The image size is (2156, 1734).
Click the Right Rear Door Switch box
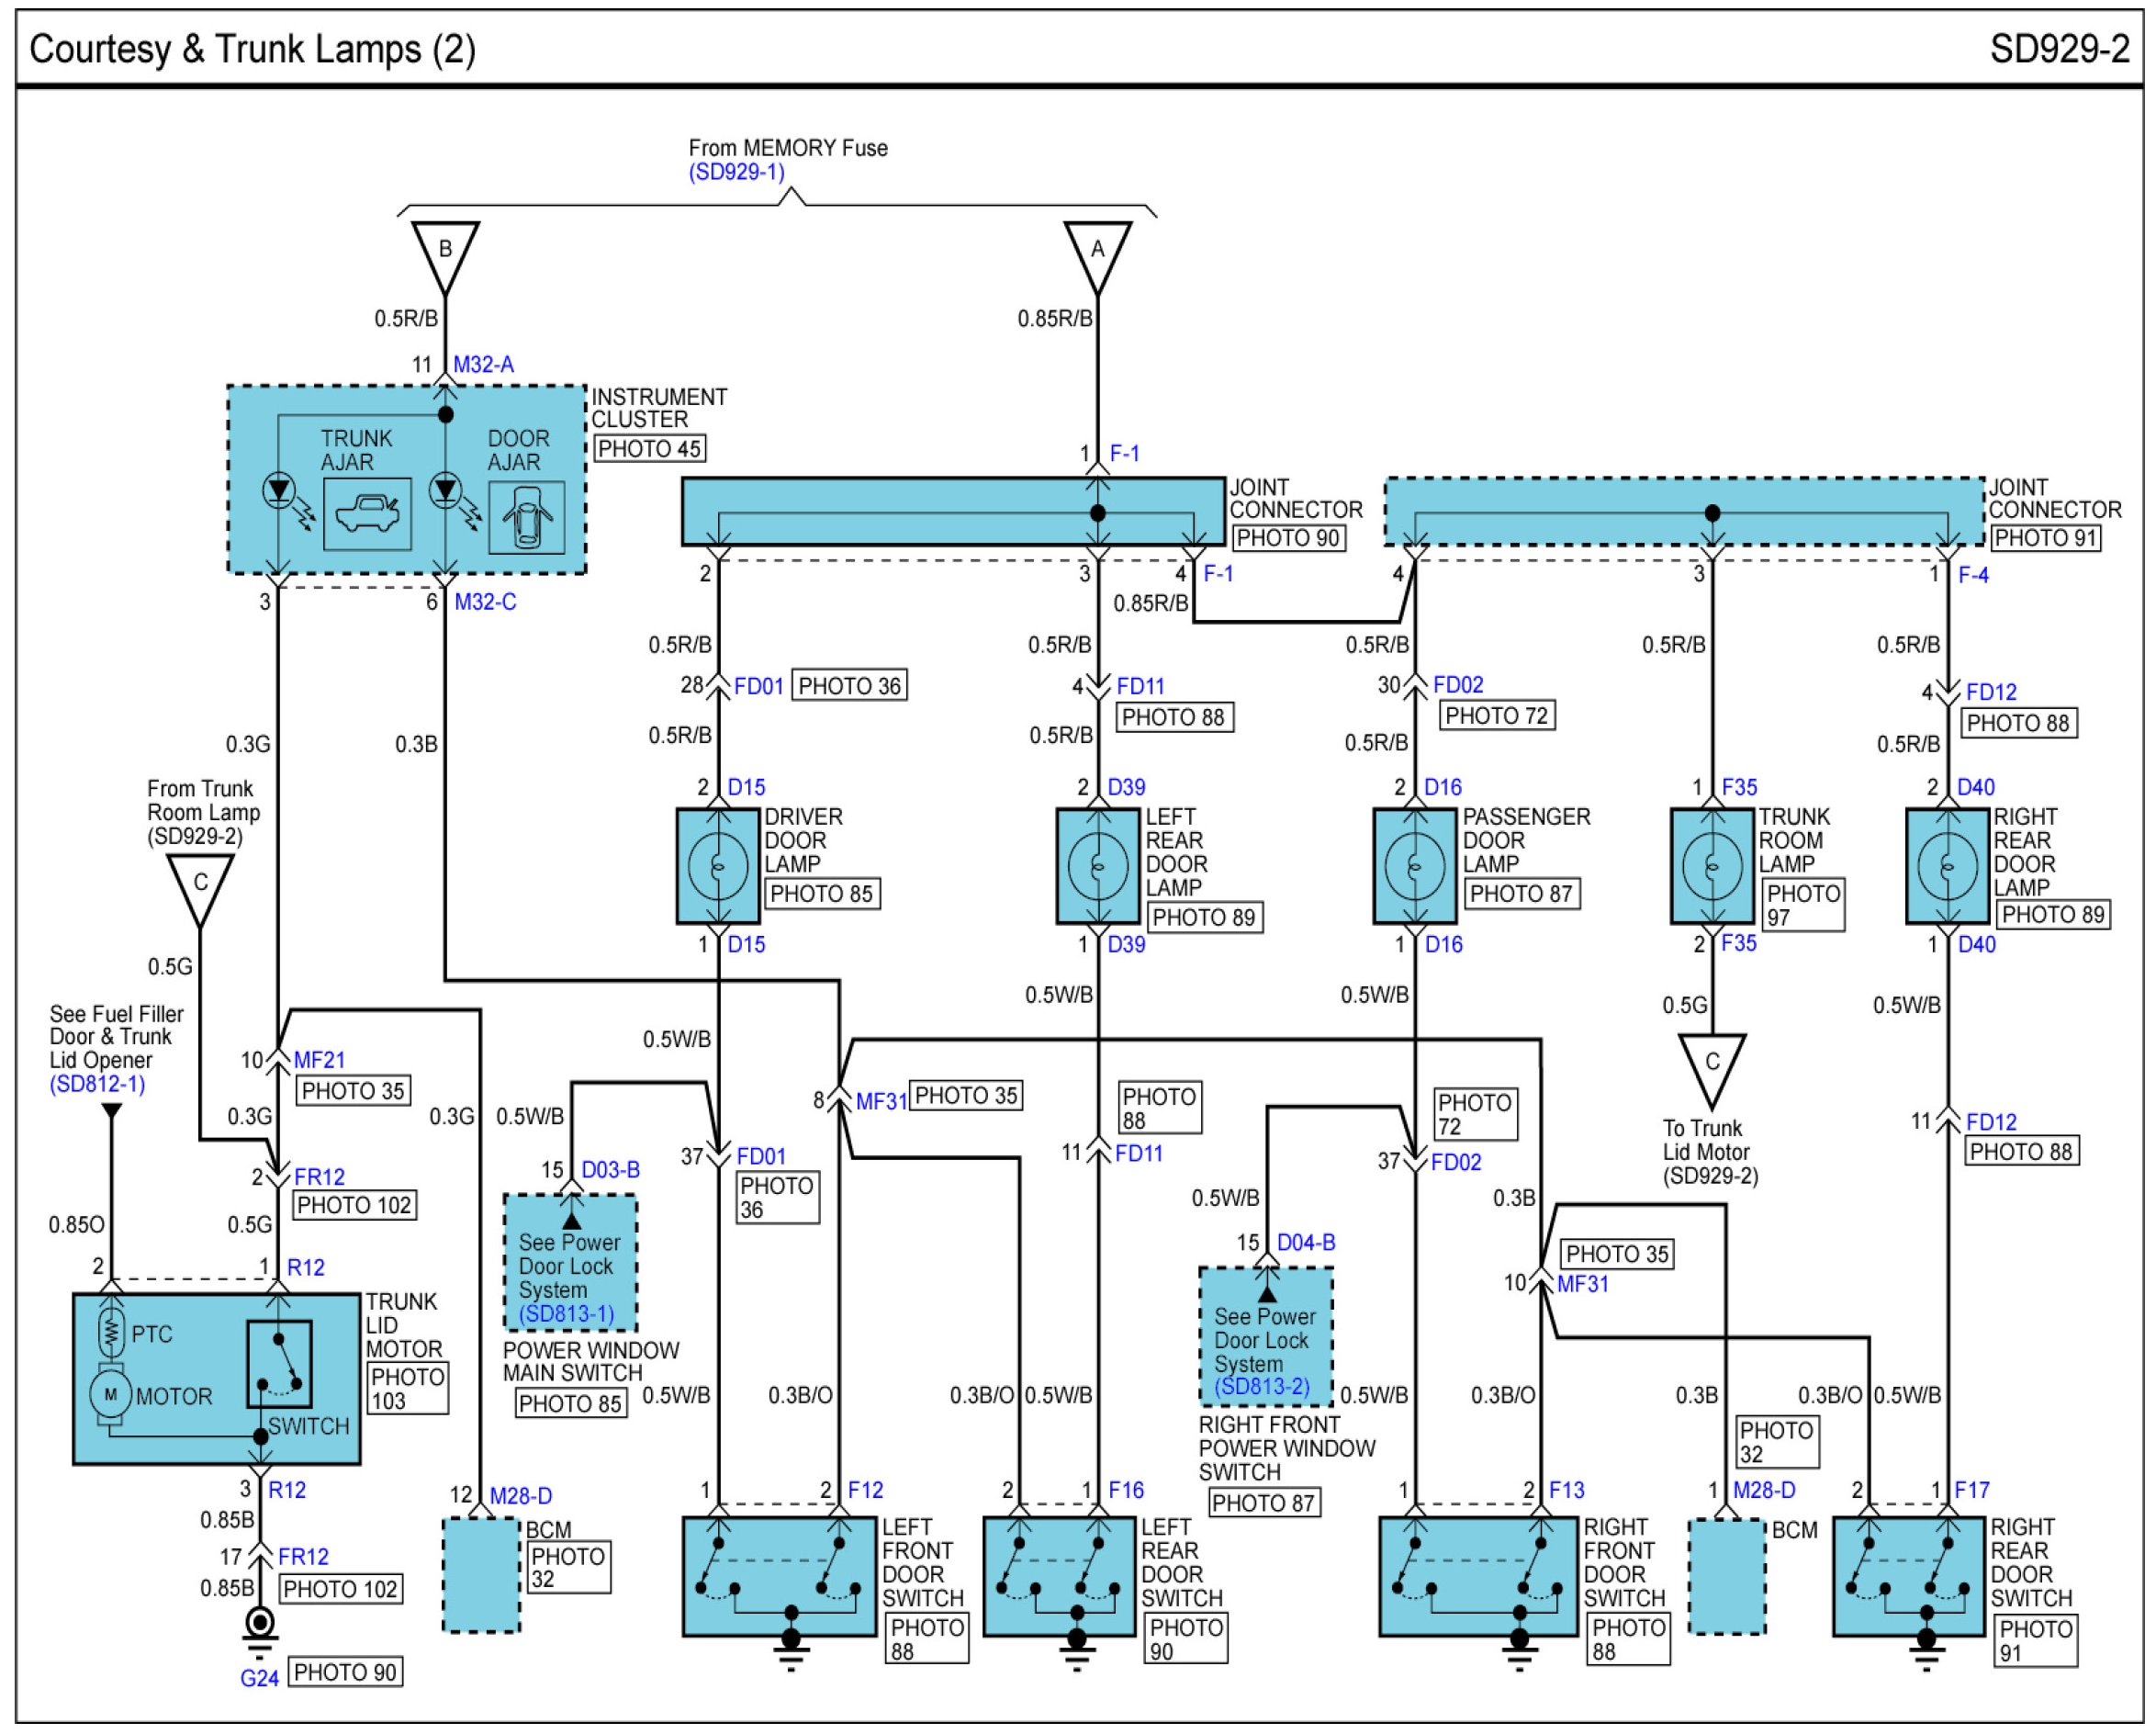(1908, 1577)
